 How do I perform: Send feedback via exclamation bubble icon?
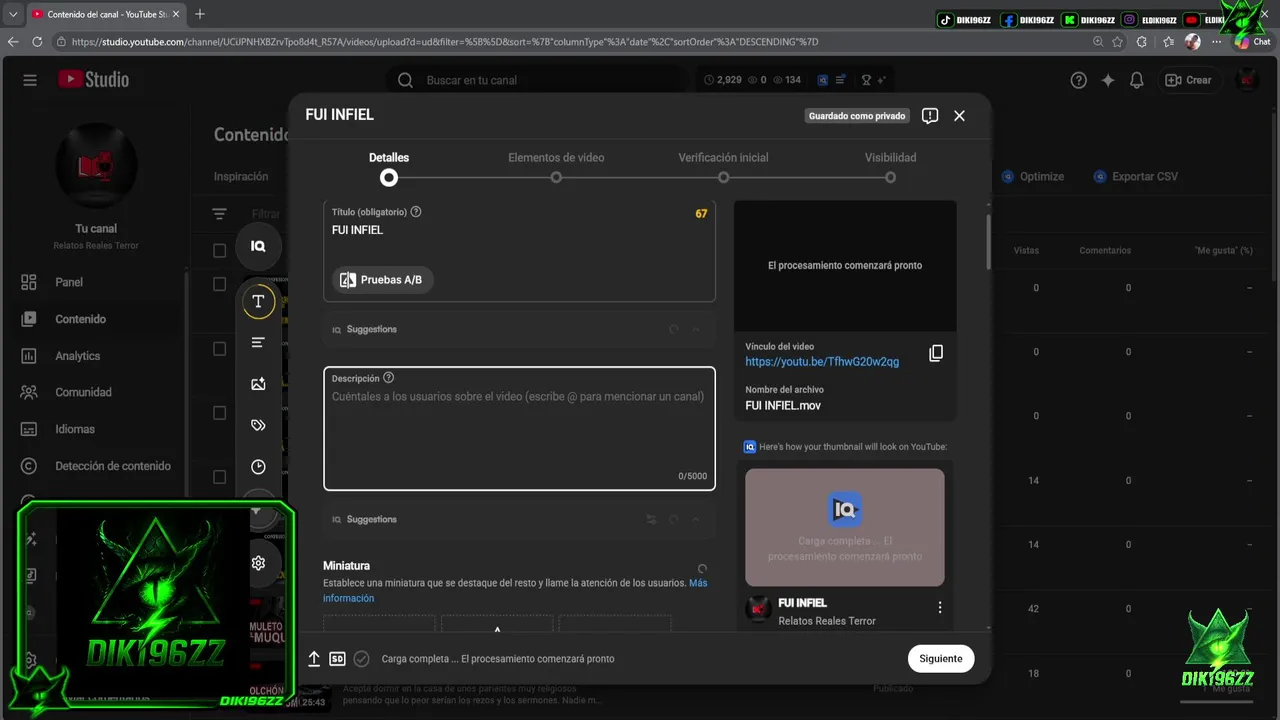tap(930, 116)
